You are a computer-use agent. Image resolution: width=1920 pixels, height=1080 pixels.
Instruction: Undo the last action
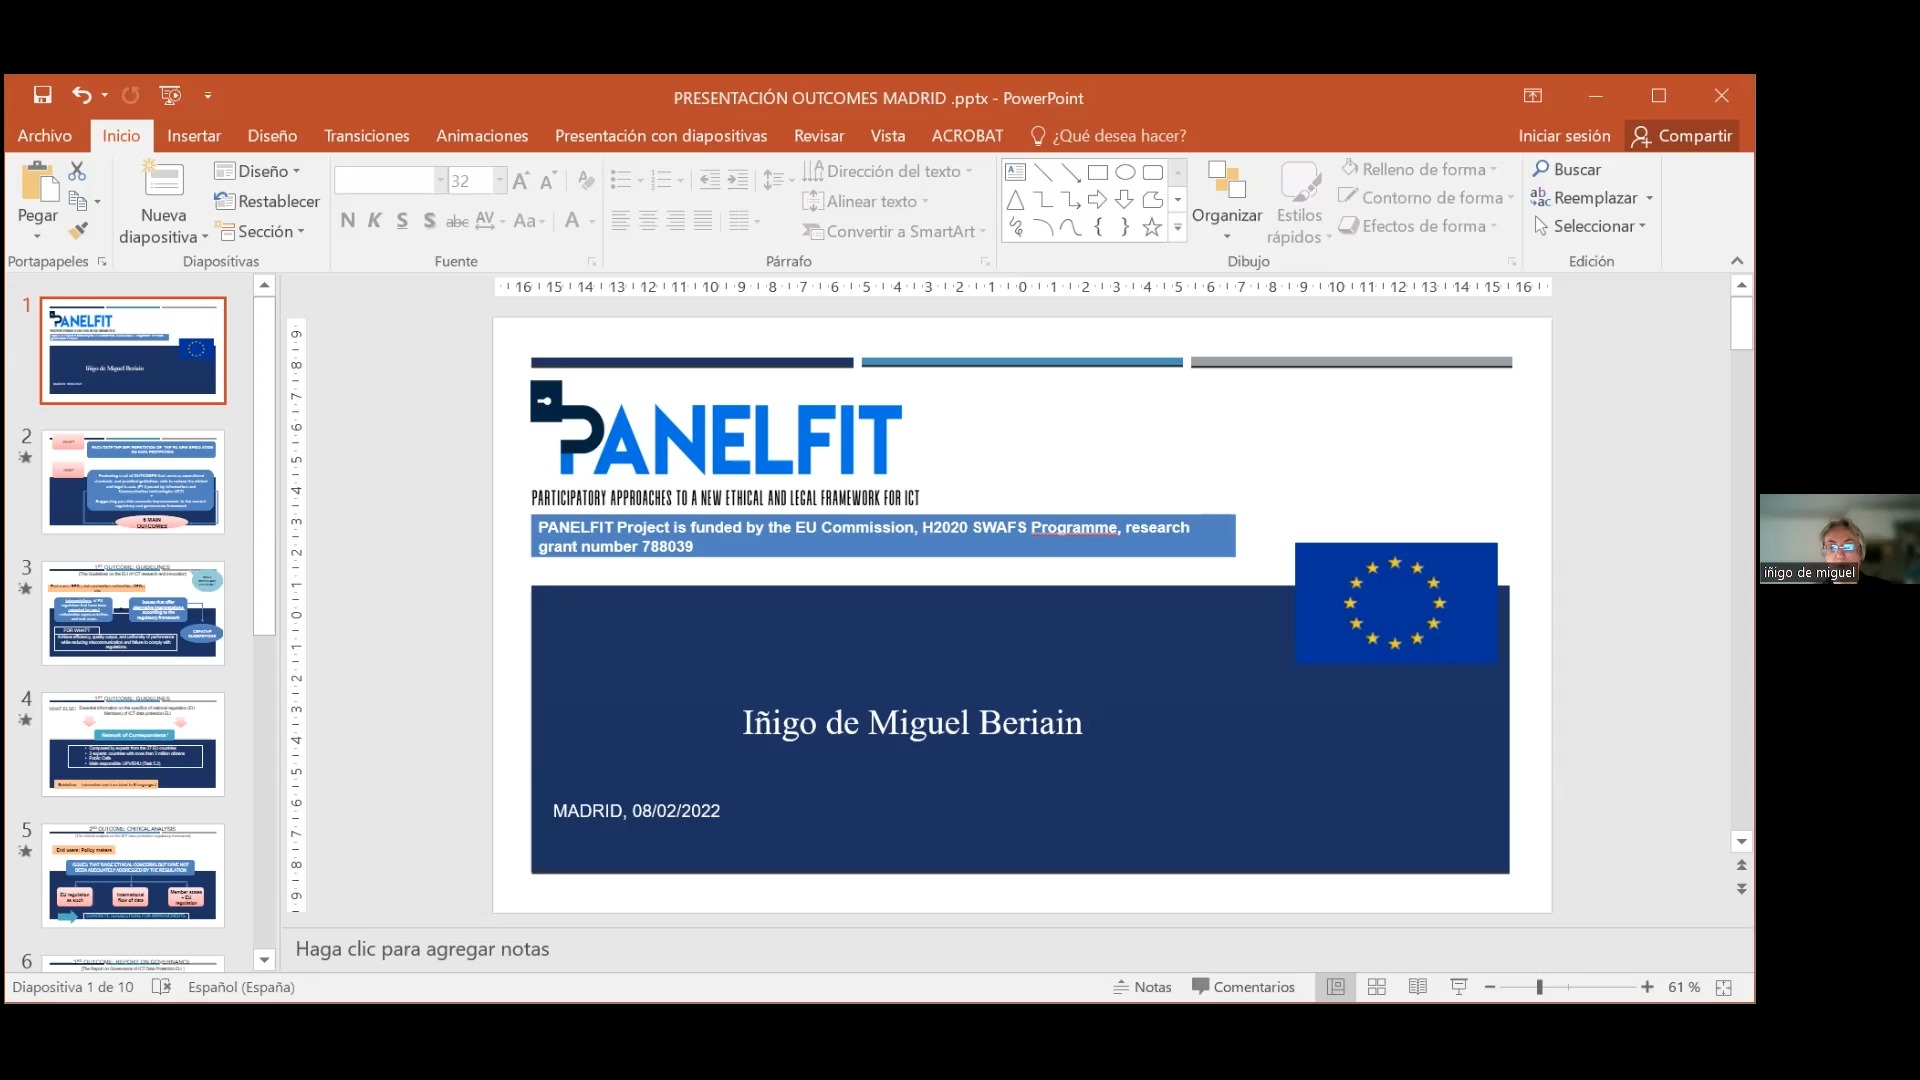coord(81,95)
